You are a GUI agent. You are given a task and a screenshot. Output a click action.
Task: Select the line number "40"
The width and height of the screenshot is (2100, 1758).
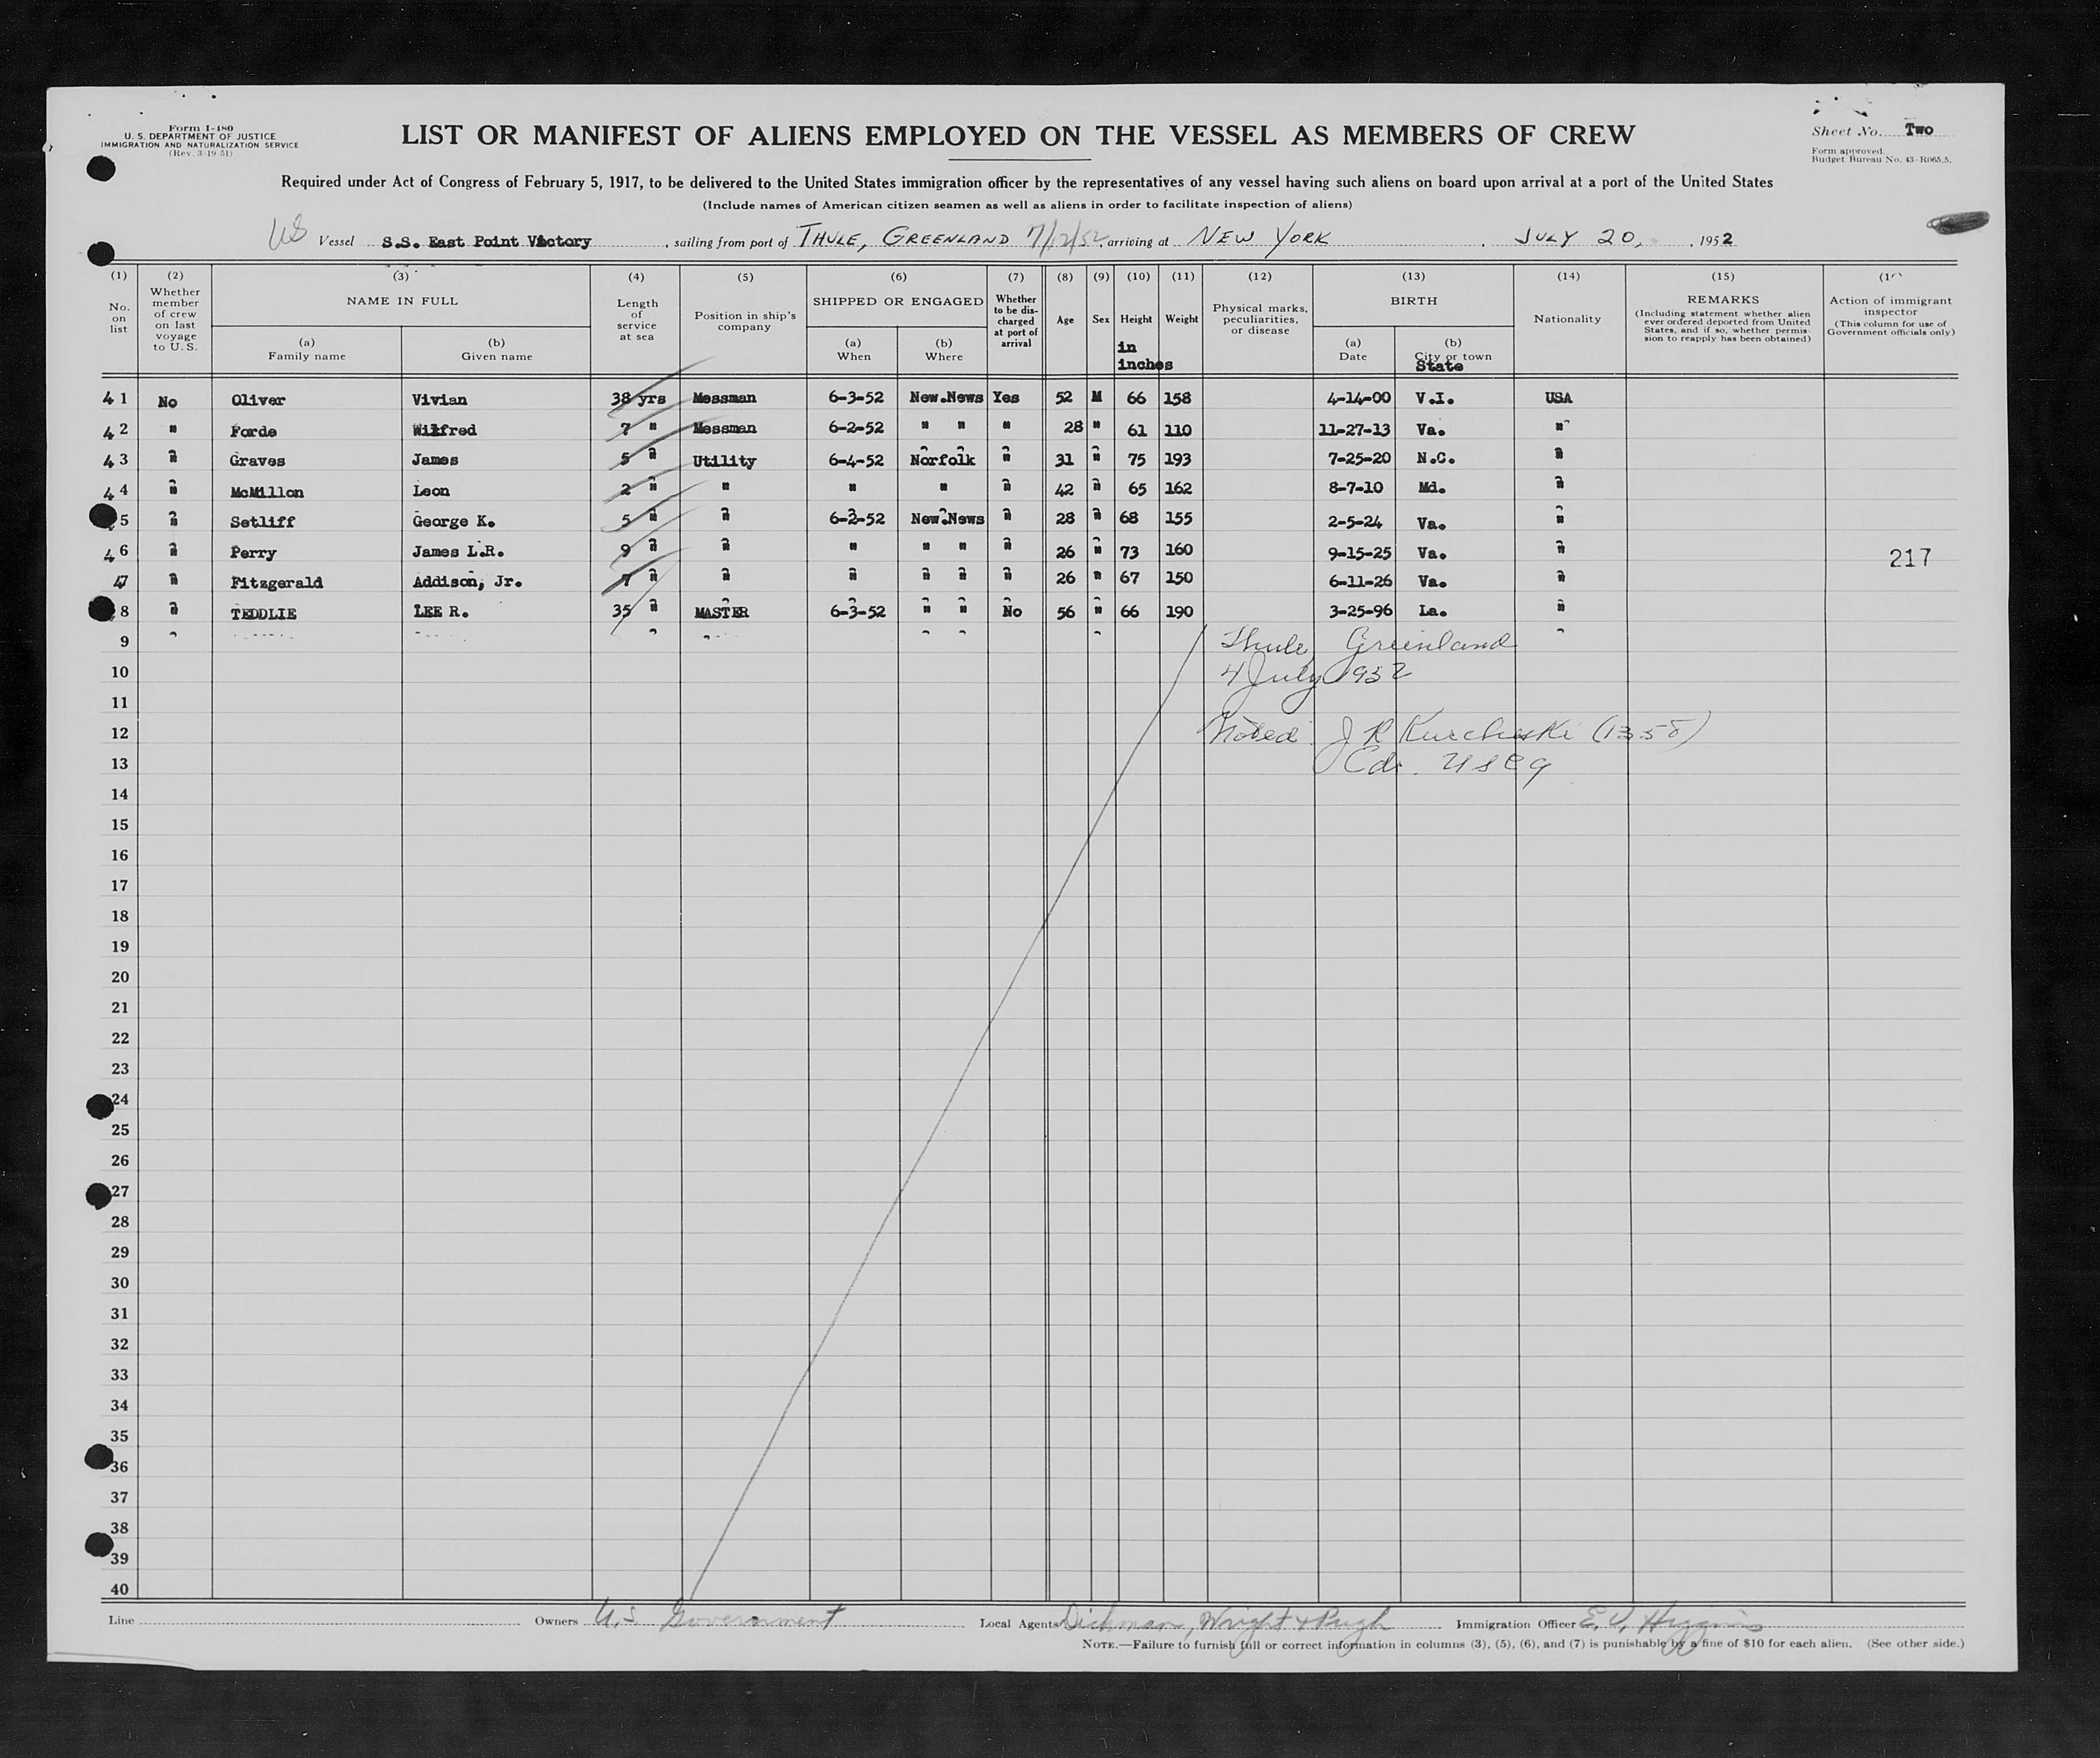120,1589
